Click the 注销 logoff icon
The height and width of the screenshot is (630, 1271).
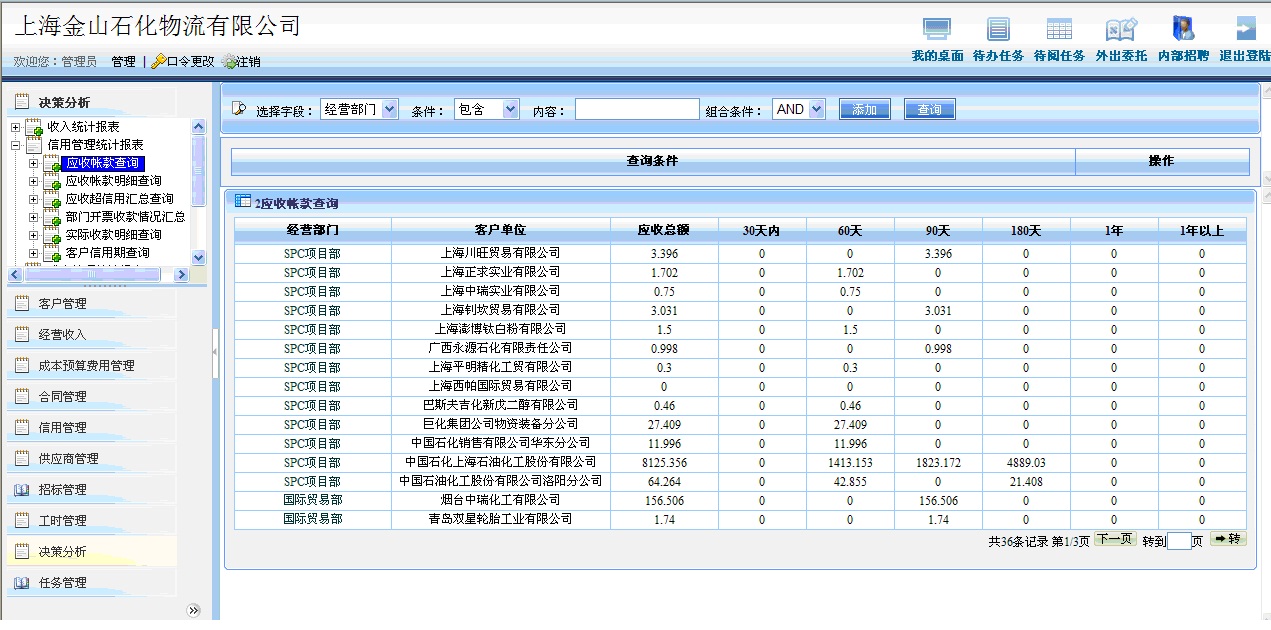tap(230, 62)
